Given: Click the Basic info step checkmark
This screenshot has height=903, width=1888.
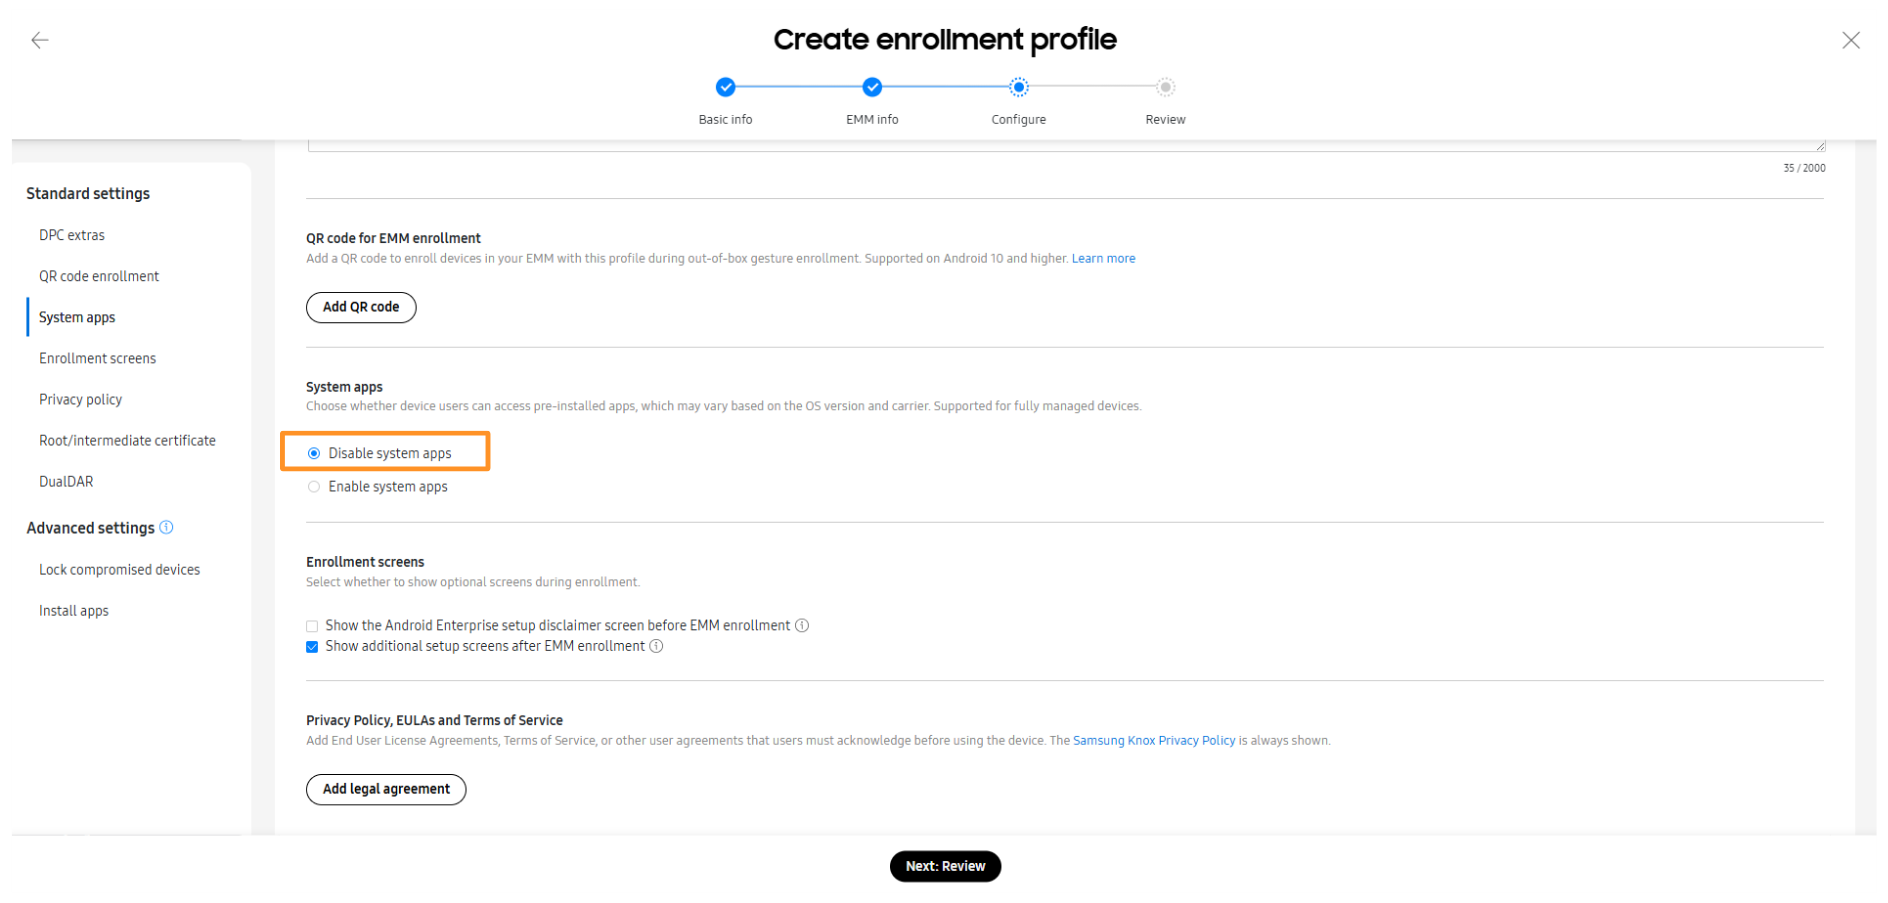Looking at the screenshot, I should coord(726,87).
